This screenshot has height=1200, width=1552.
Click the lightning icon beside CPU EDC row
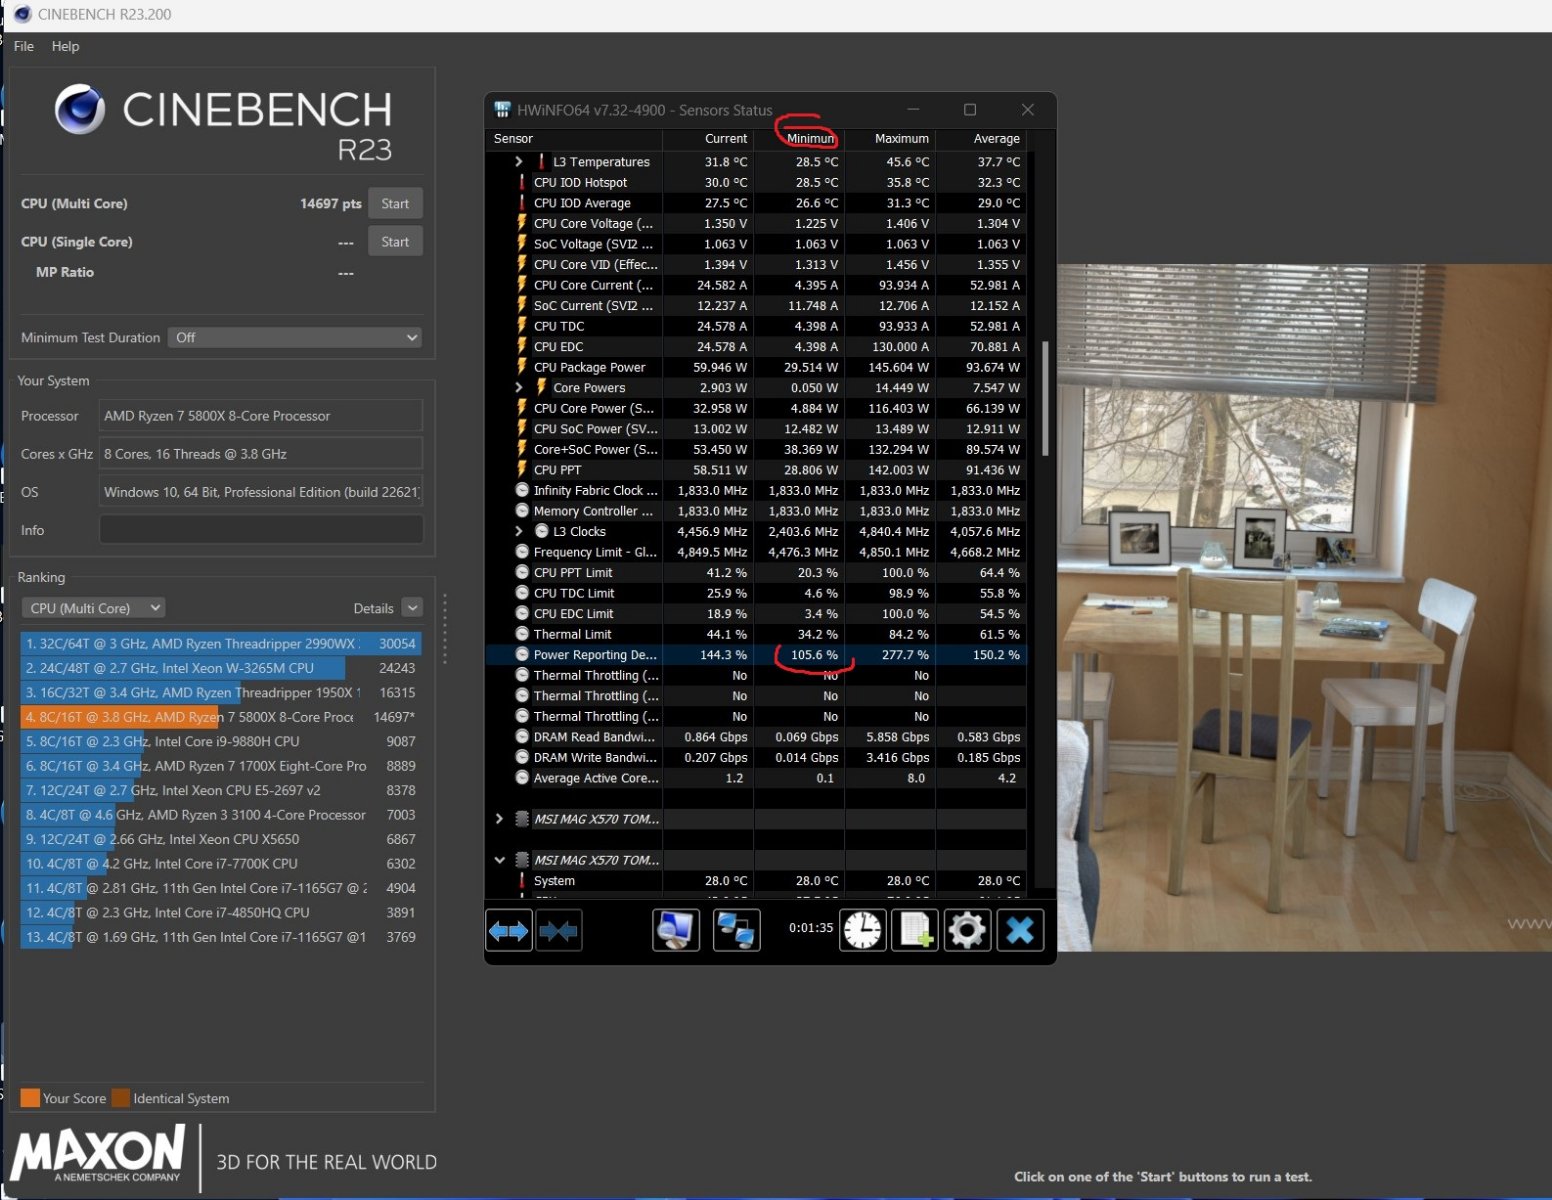point(522,346)
